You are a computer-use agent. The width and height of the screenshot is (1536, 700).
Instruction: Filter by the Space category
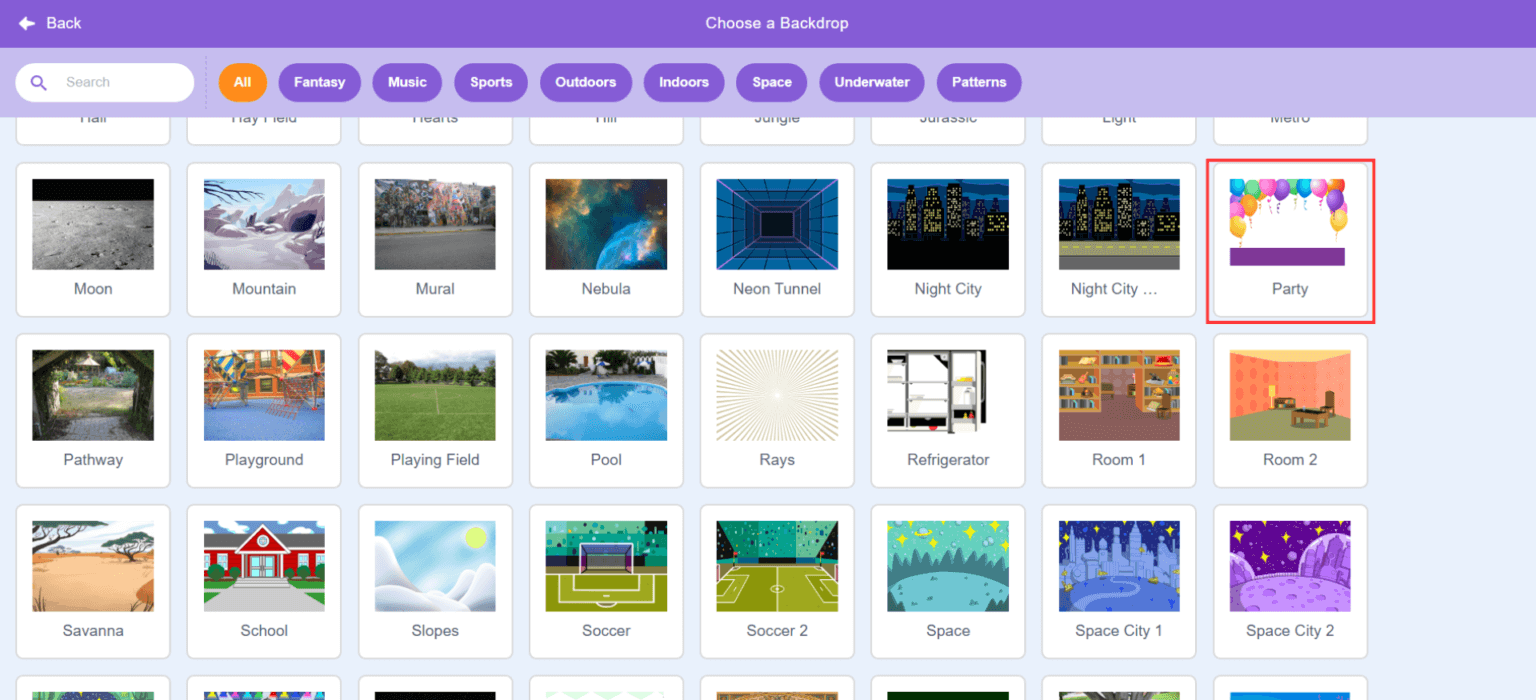(x=771, y=82)
